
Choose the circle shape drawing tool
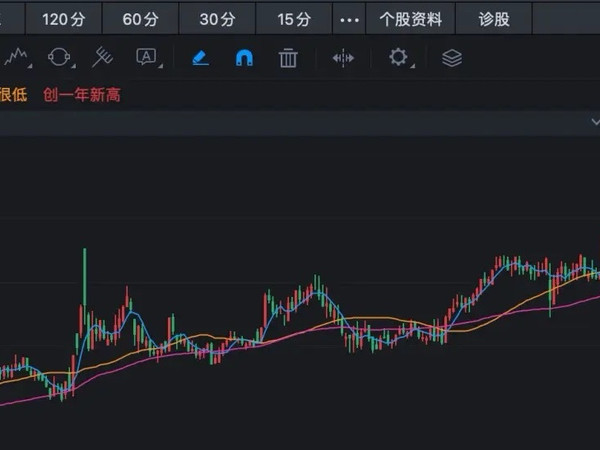coord(59,57)
